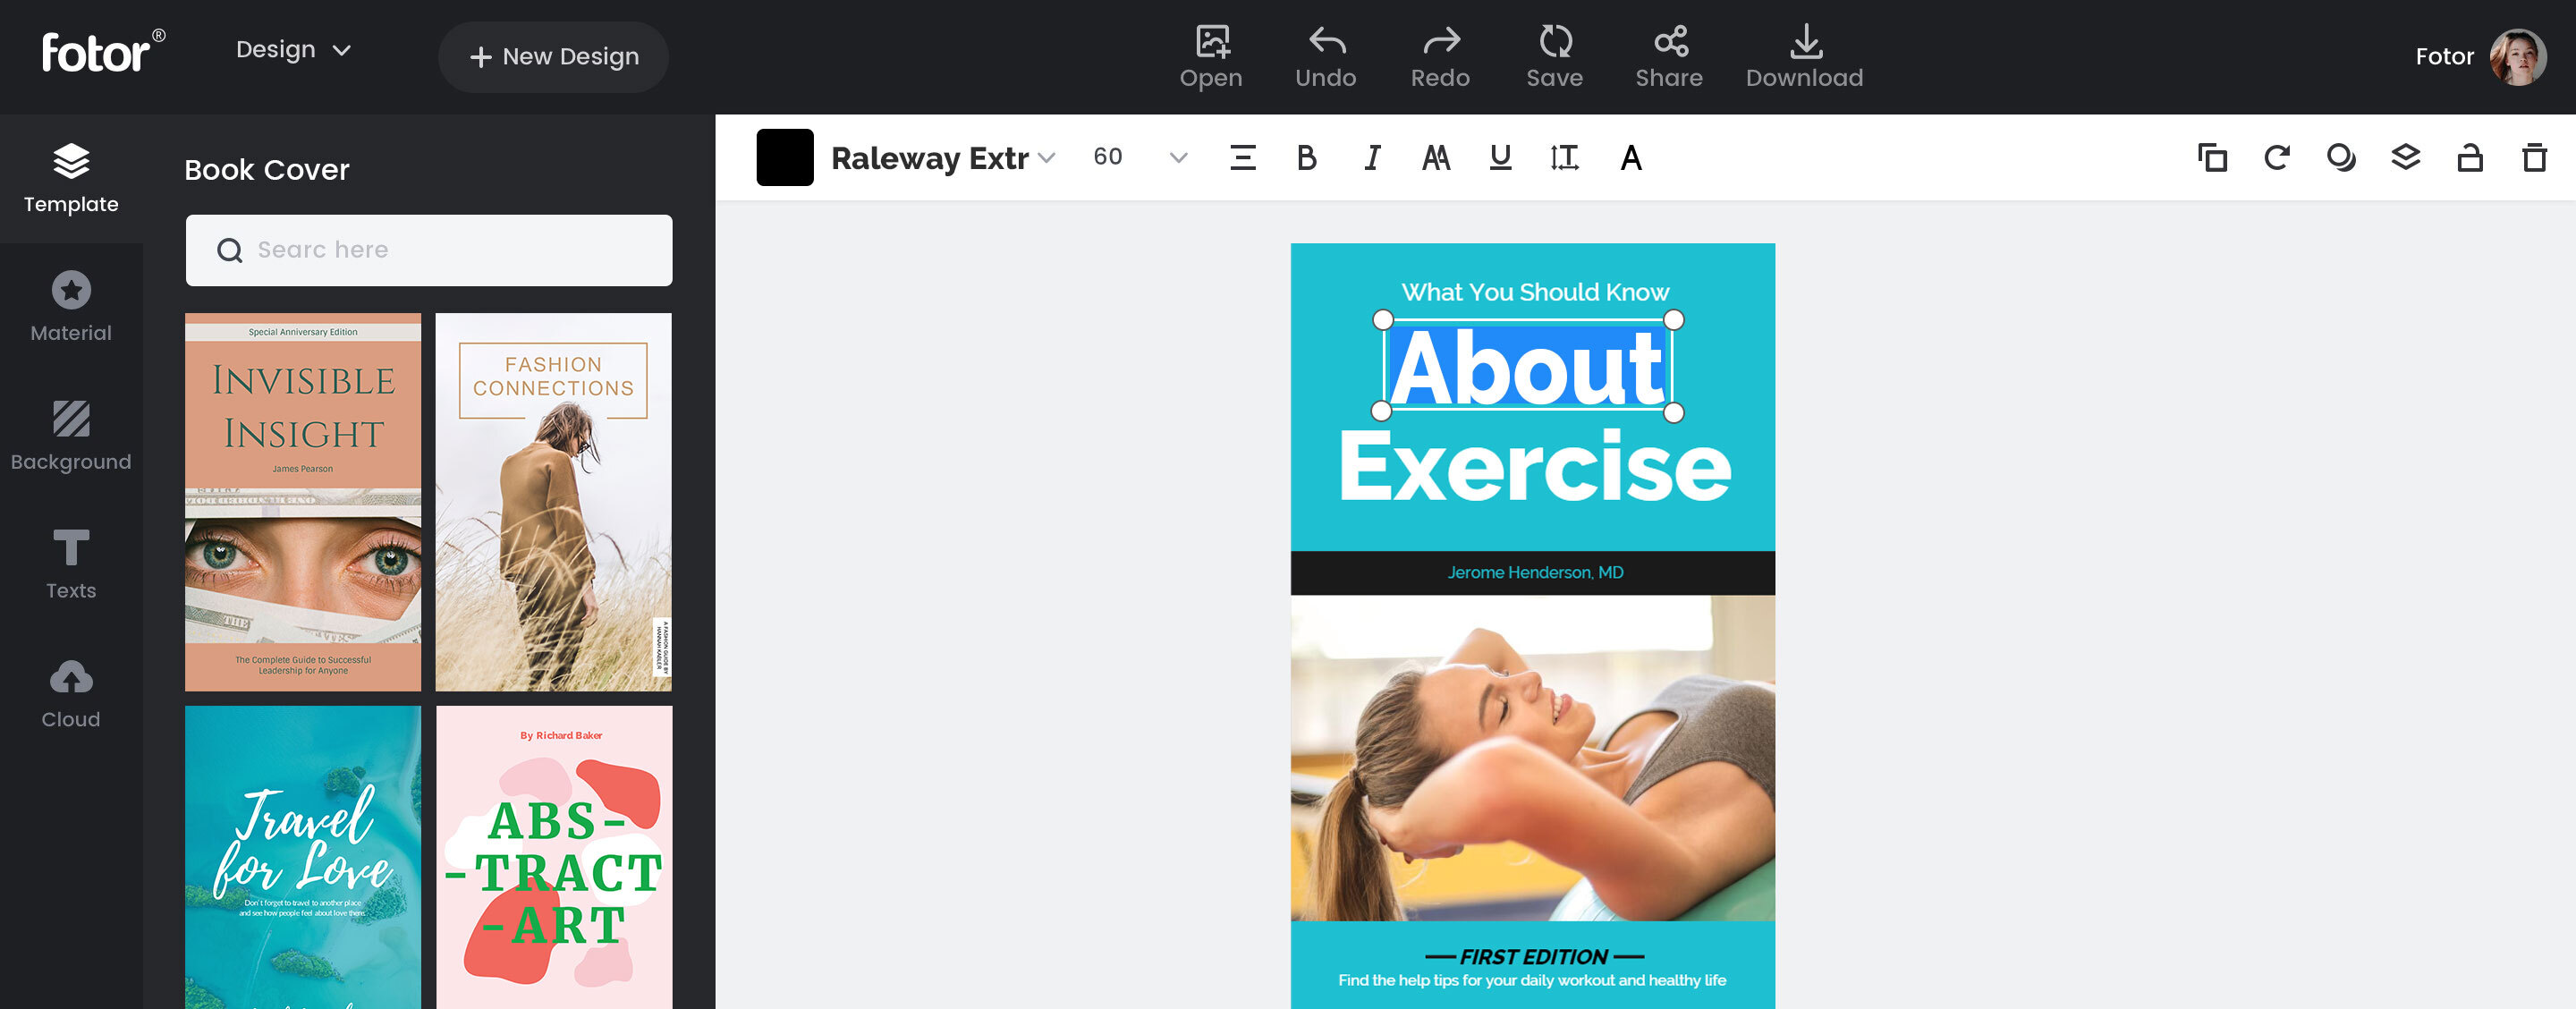Open the layer order icon
The height and width of the screenshot is (1009, 2576).
pyautogui.click(x=2405, y=158)
